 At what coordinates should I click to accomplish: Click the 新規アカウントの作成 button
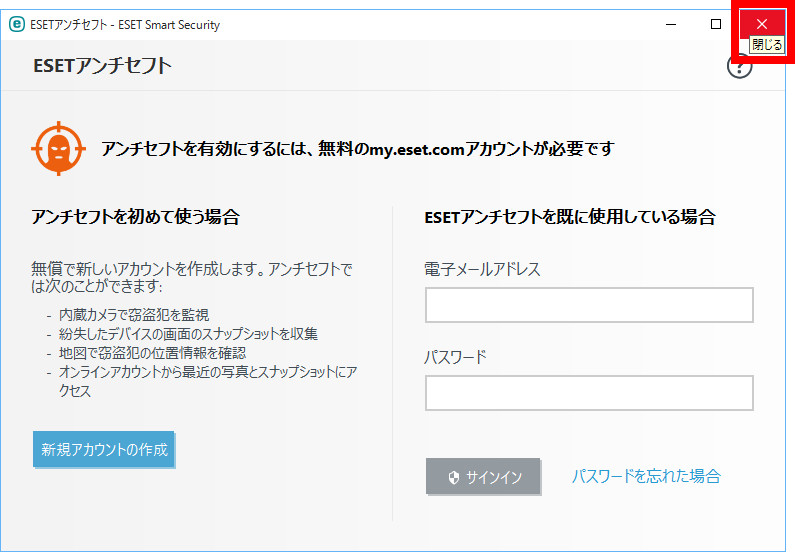pos(104,450)
